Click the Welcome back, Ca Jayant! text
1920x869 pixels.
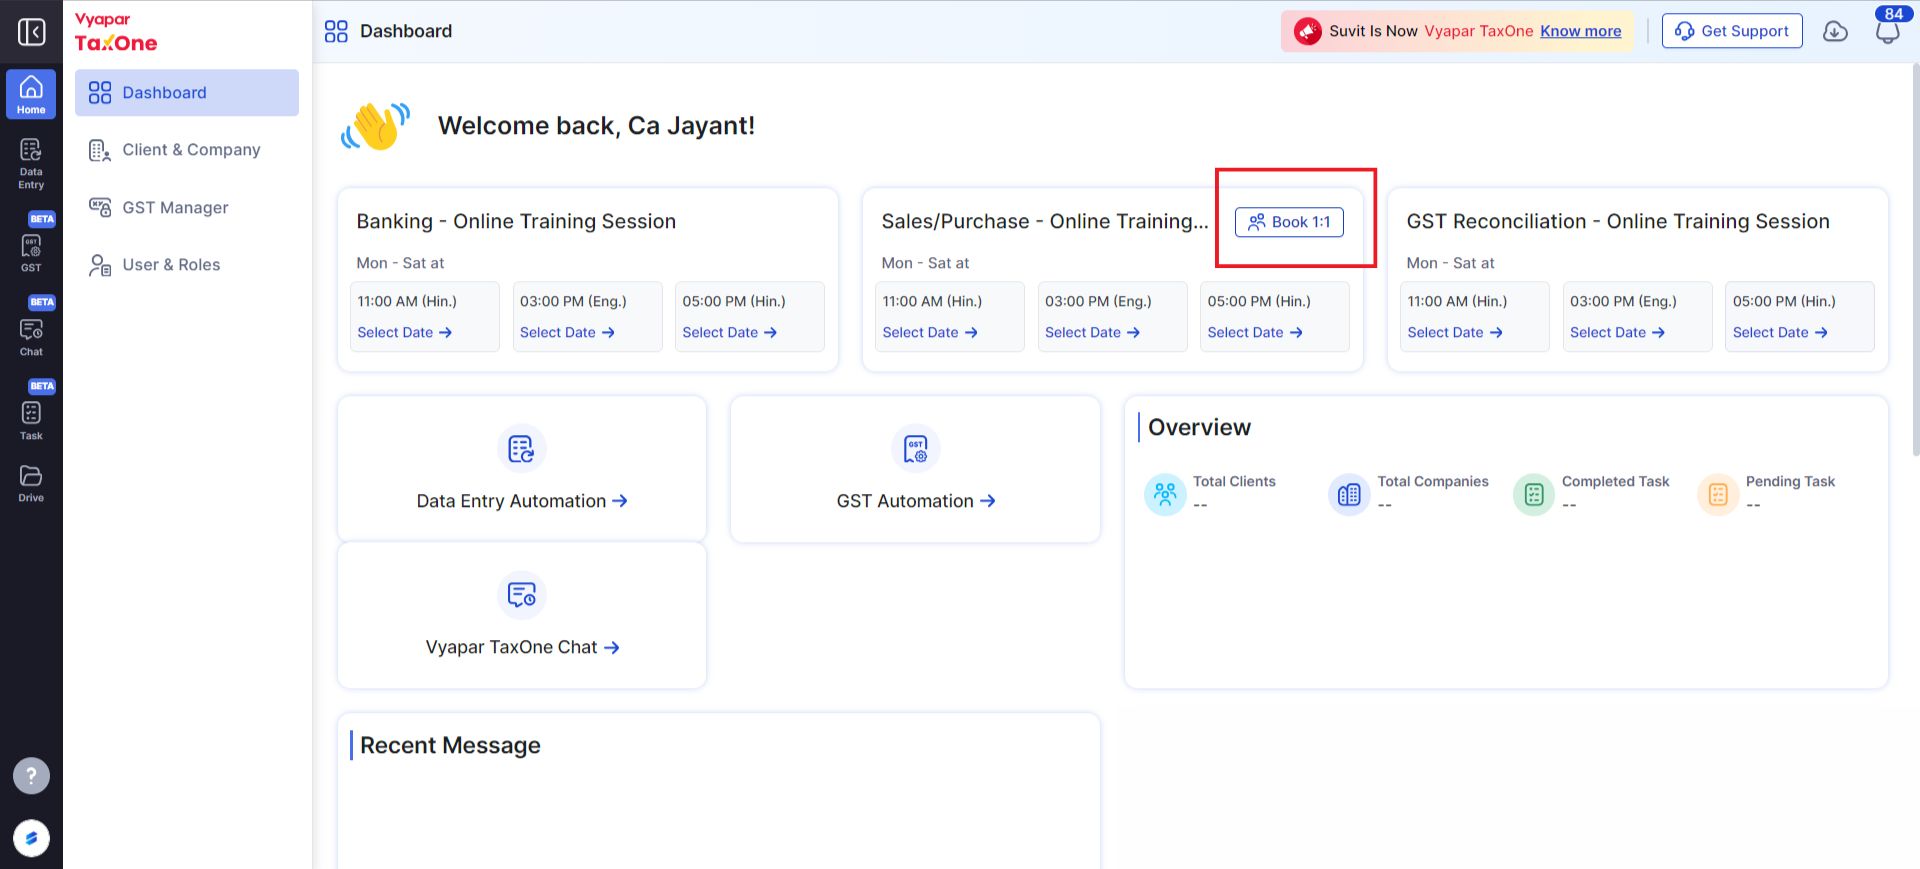[x=596, y=126]
